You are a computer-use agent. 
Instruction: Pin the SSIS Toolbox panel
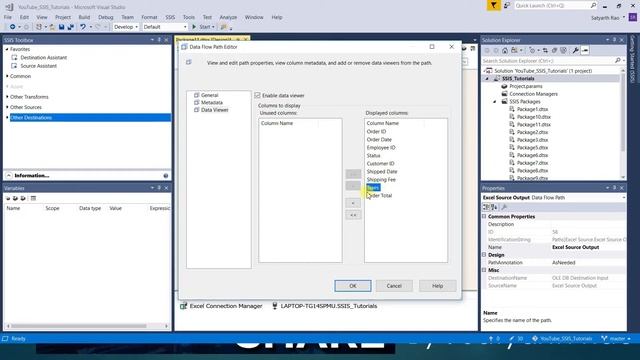tap(159, 40)
